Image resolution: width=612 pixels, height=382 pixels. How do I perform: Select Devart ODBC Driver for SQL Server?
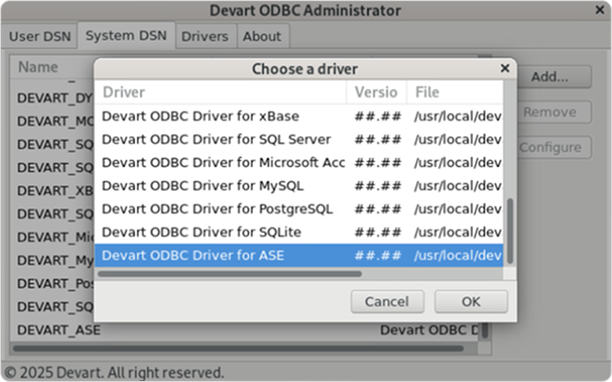[299, 139]
